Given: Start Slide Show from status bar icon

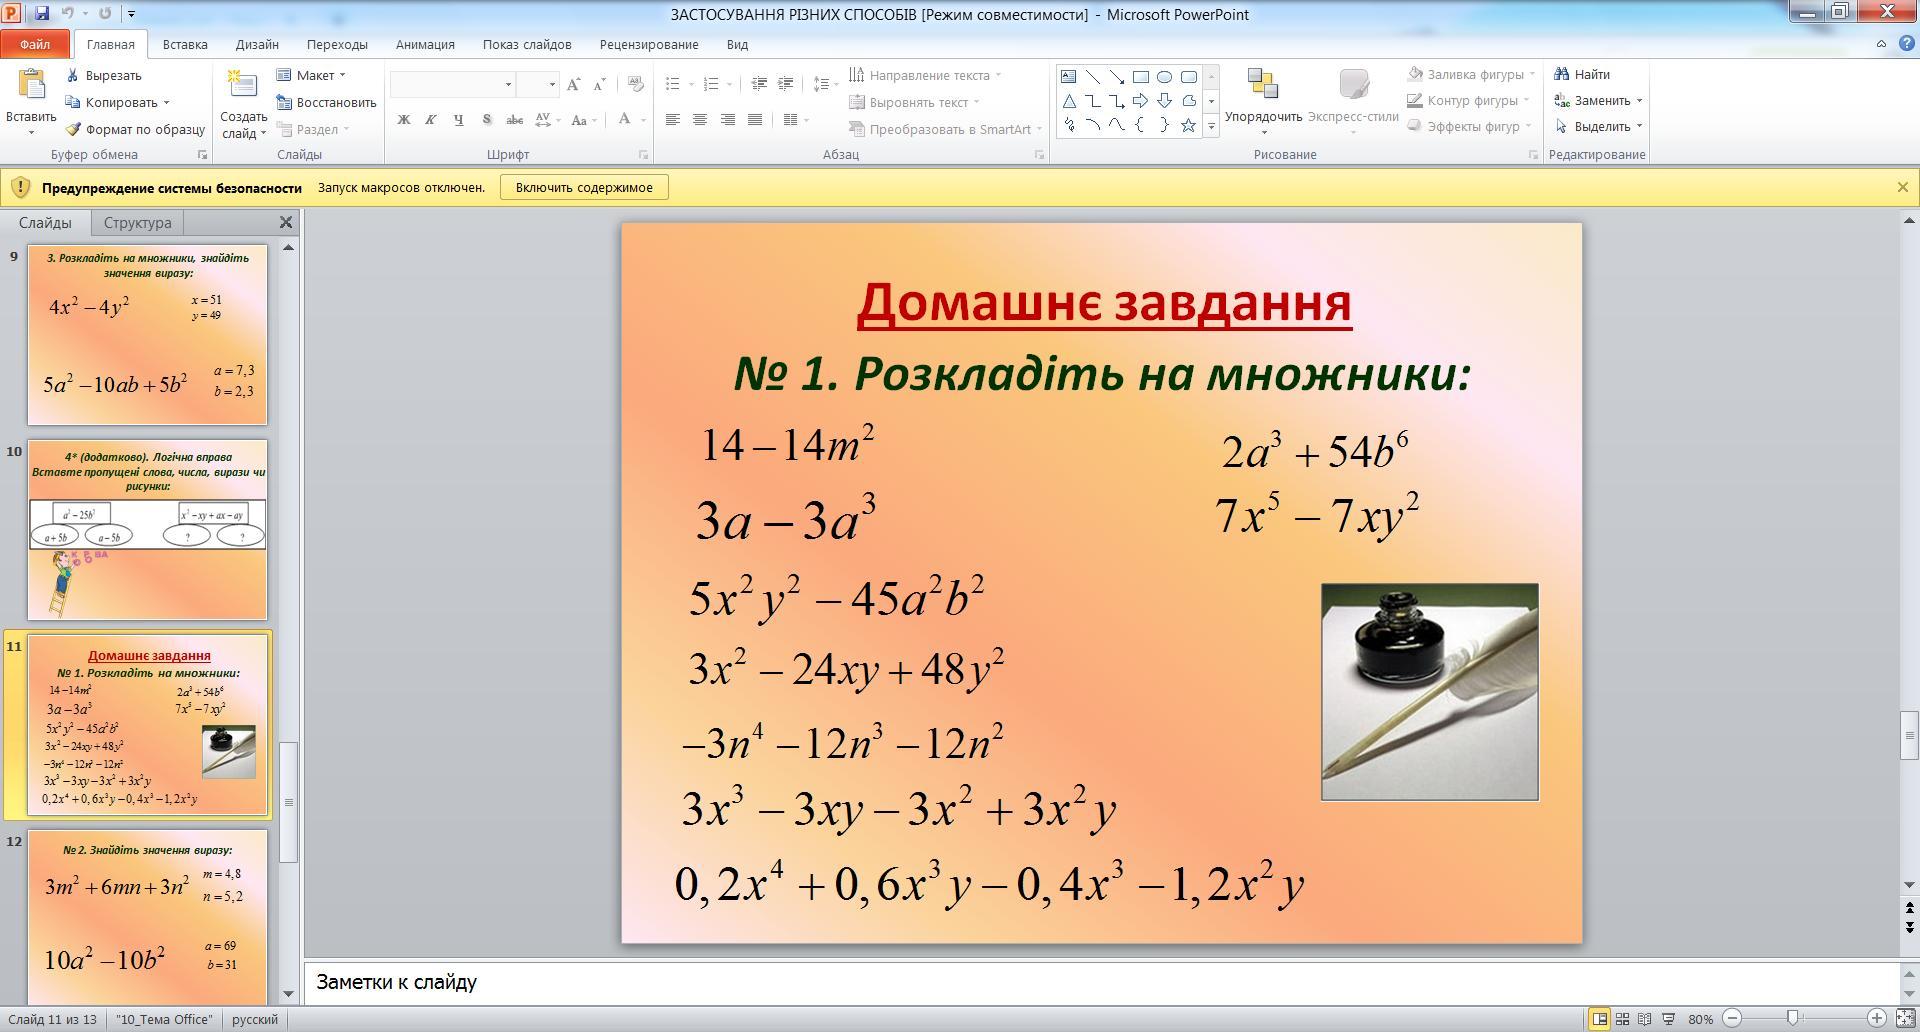Looking at the screenshot, I should [x=1668, y=1019].
